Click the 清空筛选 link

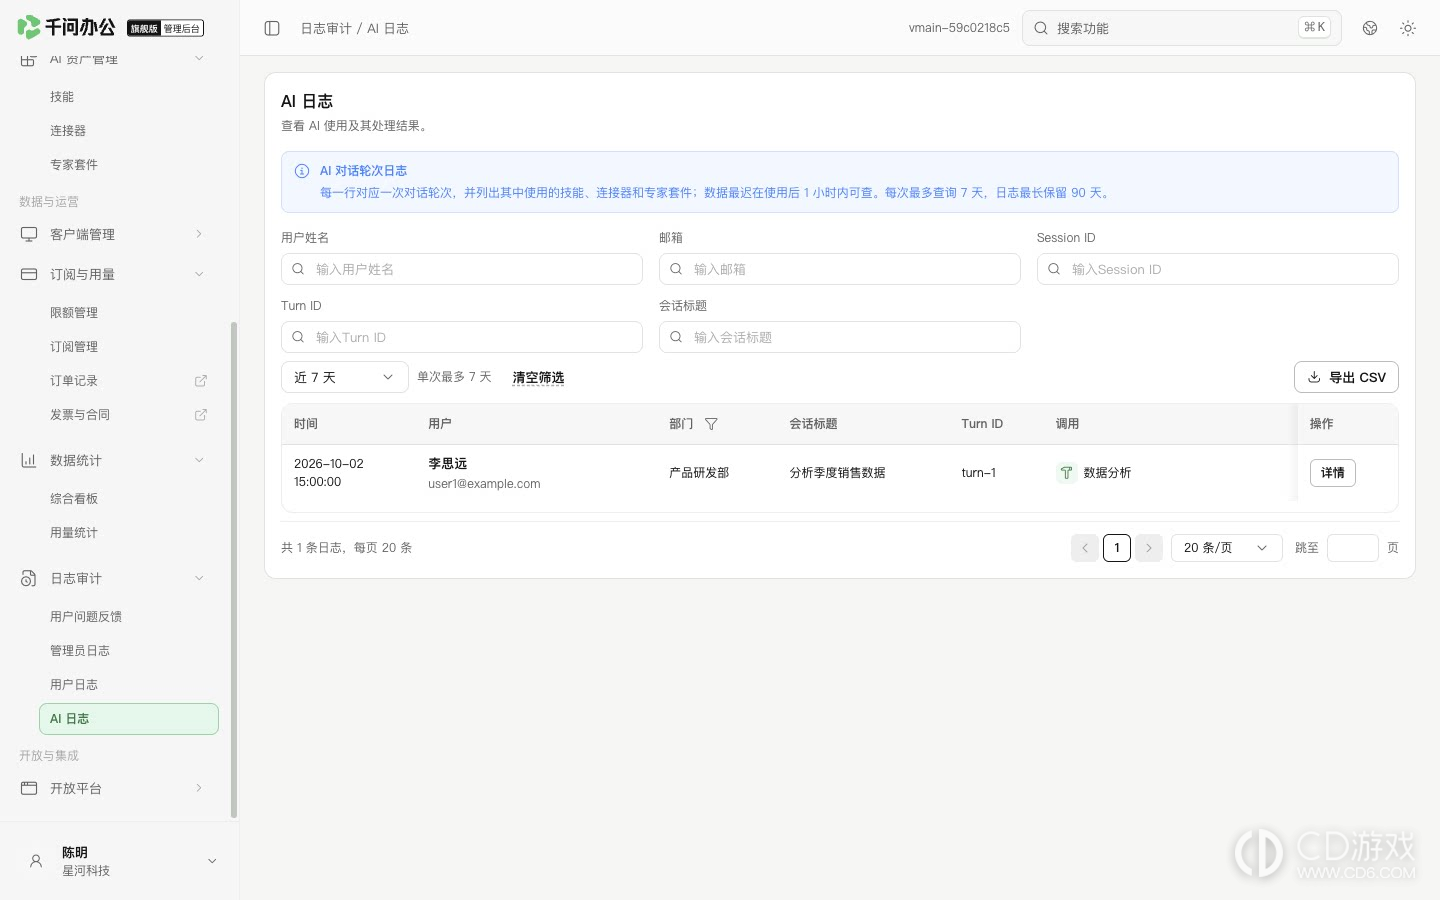(538, 378)
